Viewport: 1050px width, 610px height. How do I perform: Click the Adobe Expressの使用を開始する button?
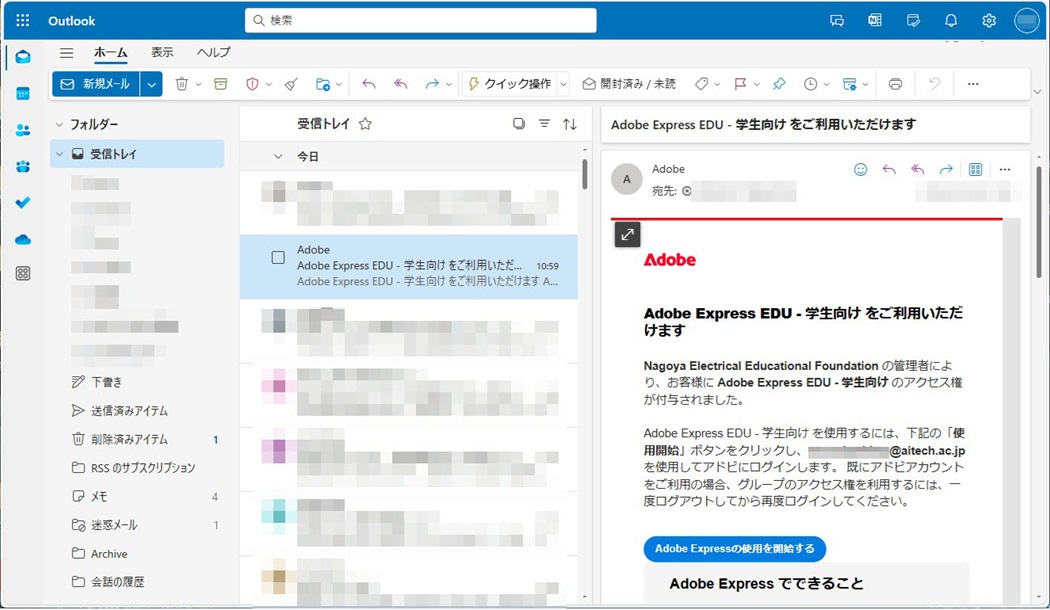pyautogui.click(x=734, y=549)
